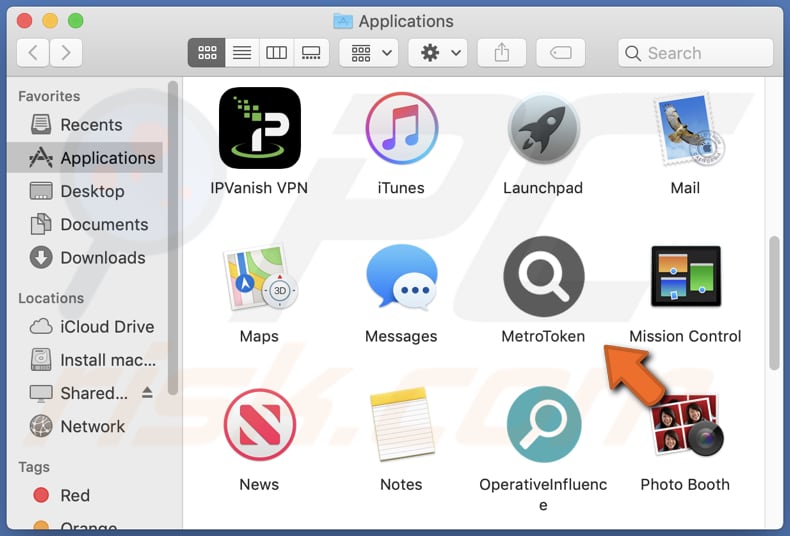Click the Launchpad name label
The width and height of the screenshot is (790, 536).
543,188
